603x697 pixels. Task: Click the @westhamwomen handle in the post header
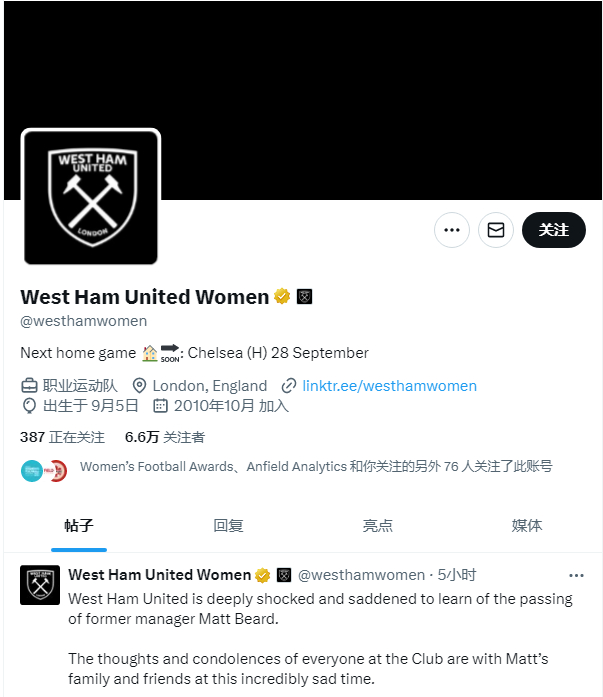pyautogui.click(x=361, y=575)
